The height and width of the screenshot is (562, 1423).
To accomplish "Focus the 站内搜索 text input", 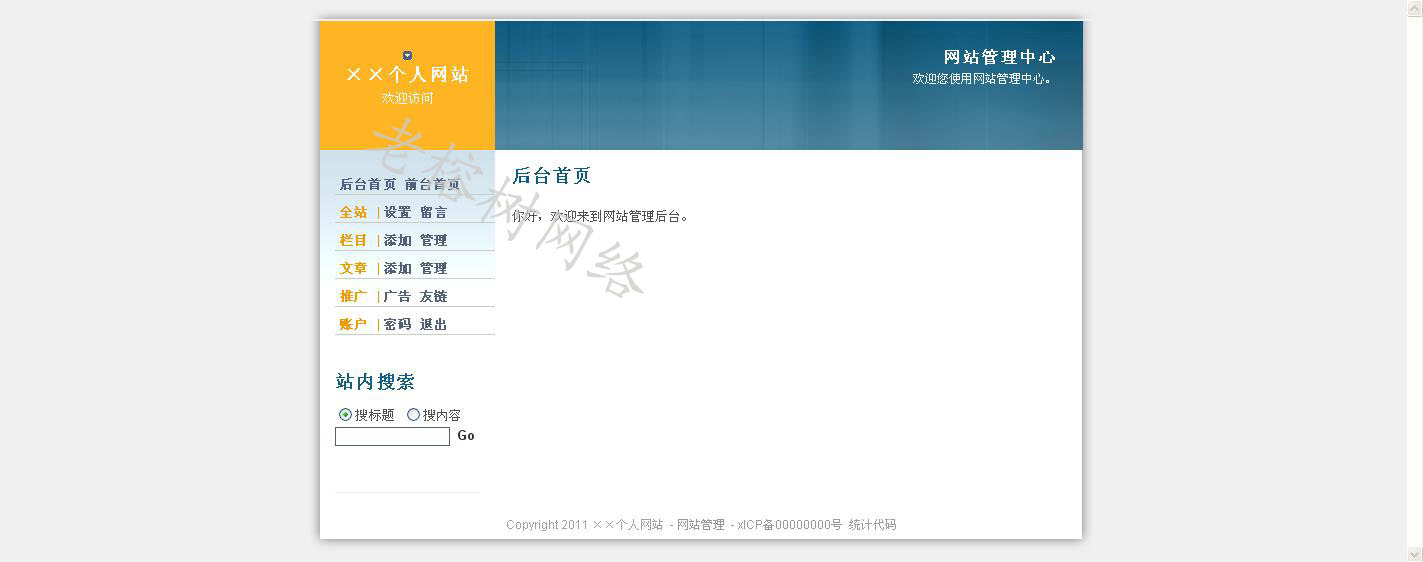I will (392, 436).
